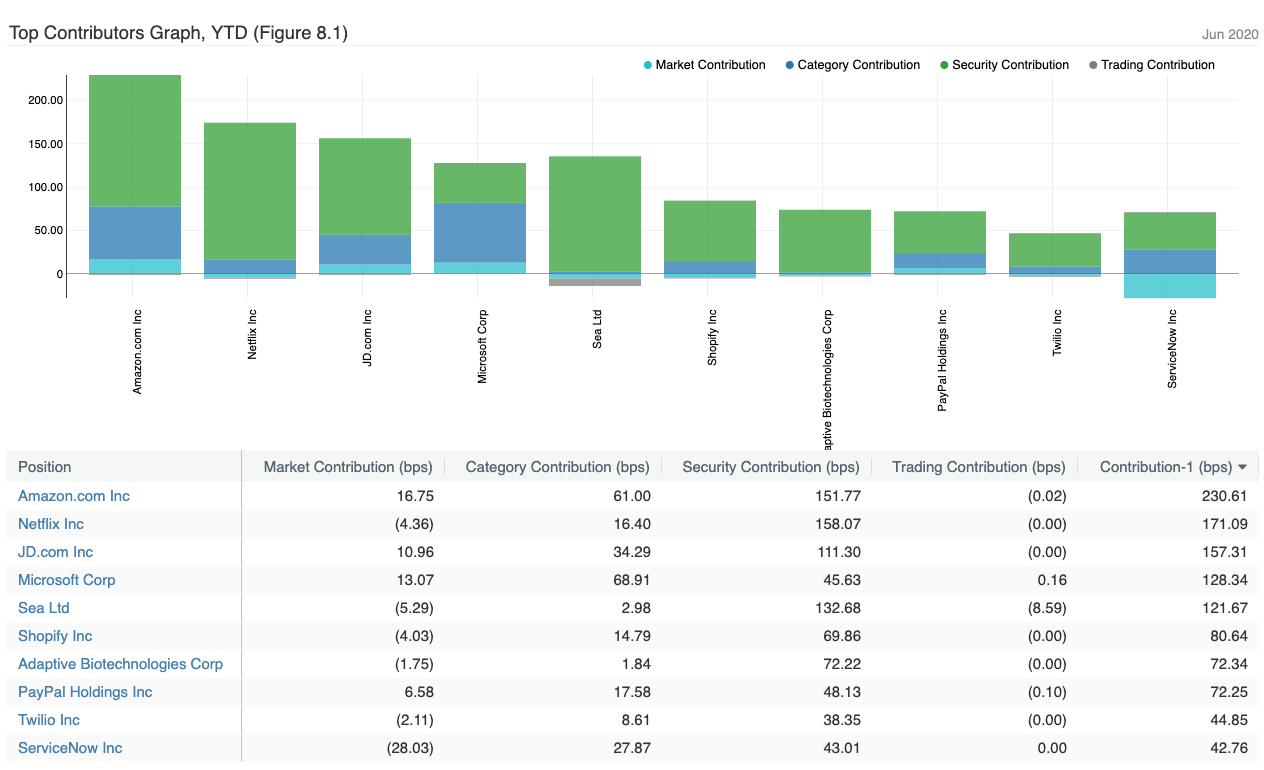Sort by Security Contribution (bps) header
The image size is (1264, 770).
770,467
